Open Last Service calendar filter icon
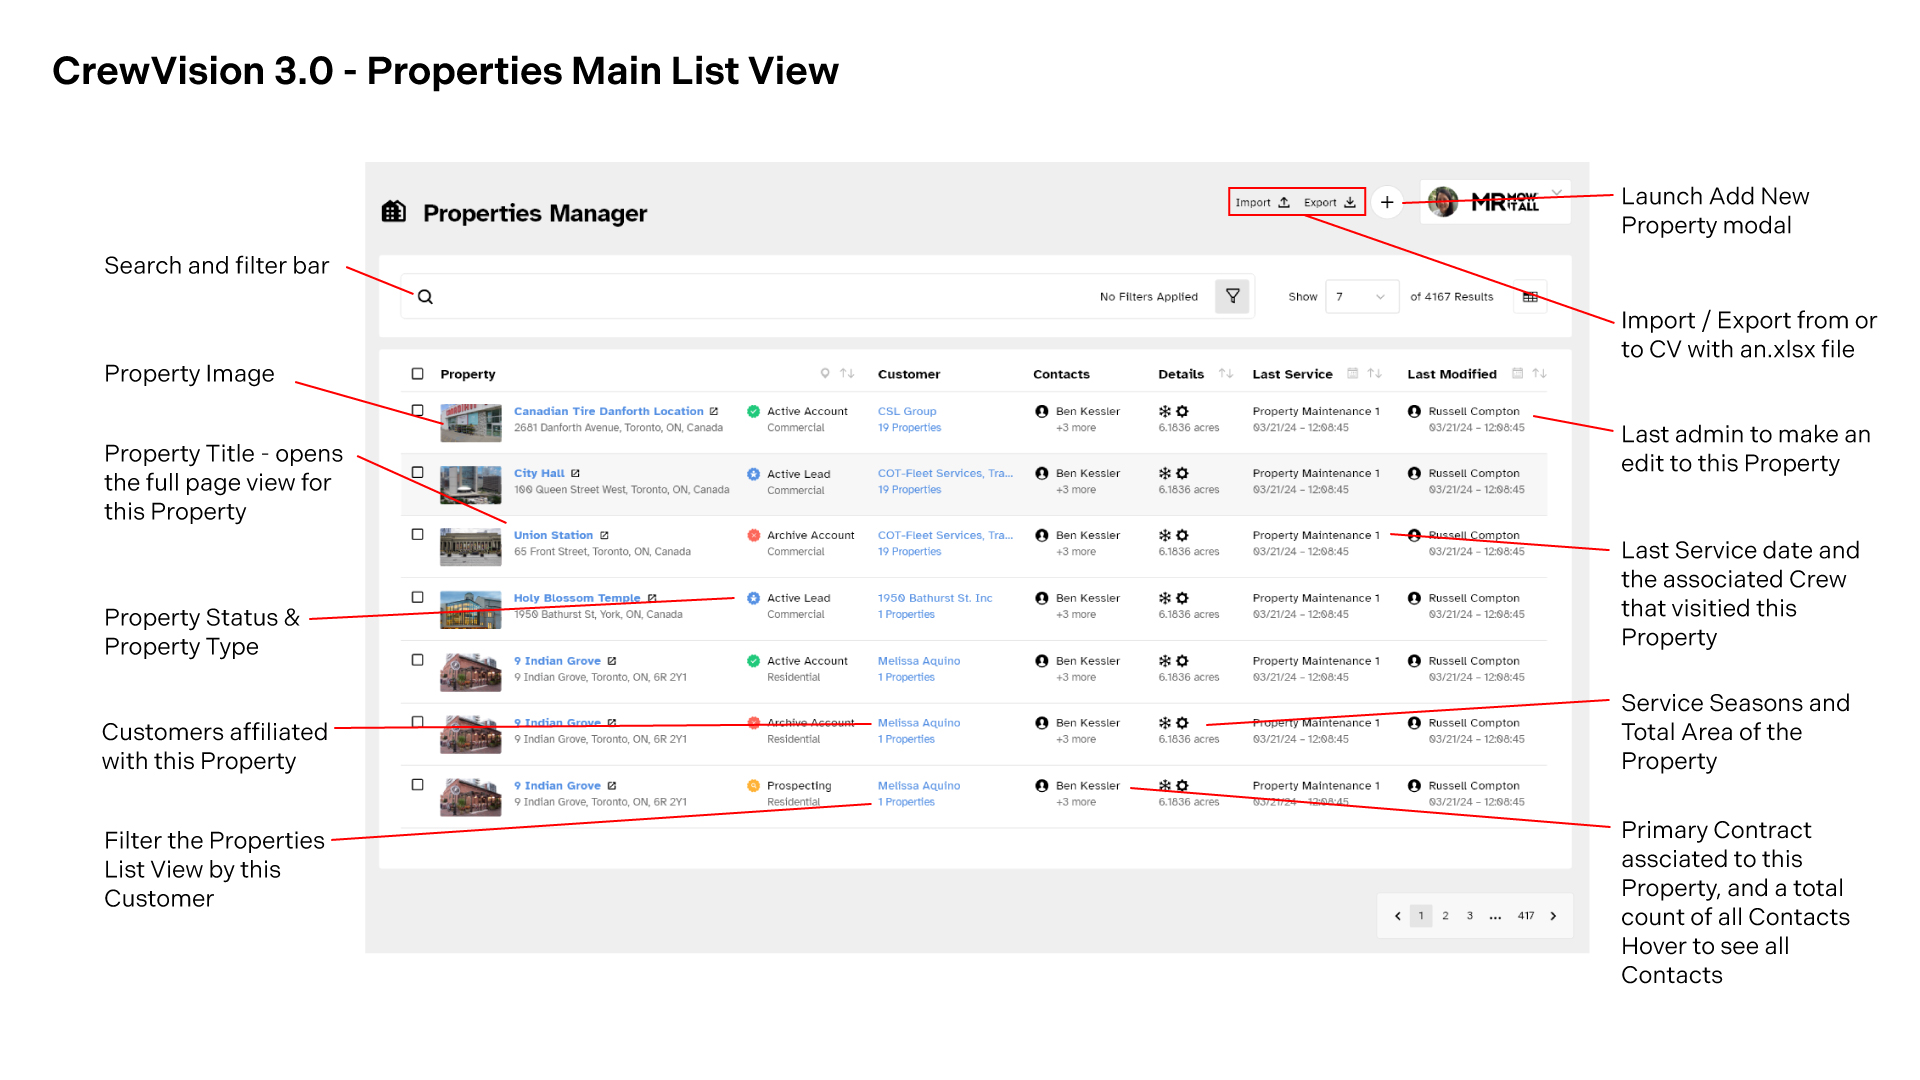Screen dimensions: 1920x1080 [x=1353, y=373]
